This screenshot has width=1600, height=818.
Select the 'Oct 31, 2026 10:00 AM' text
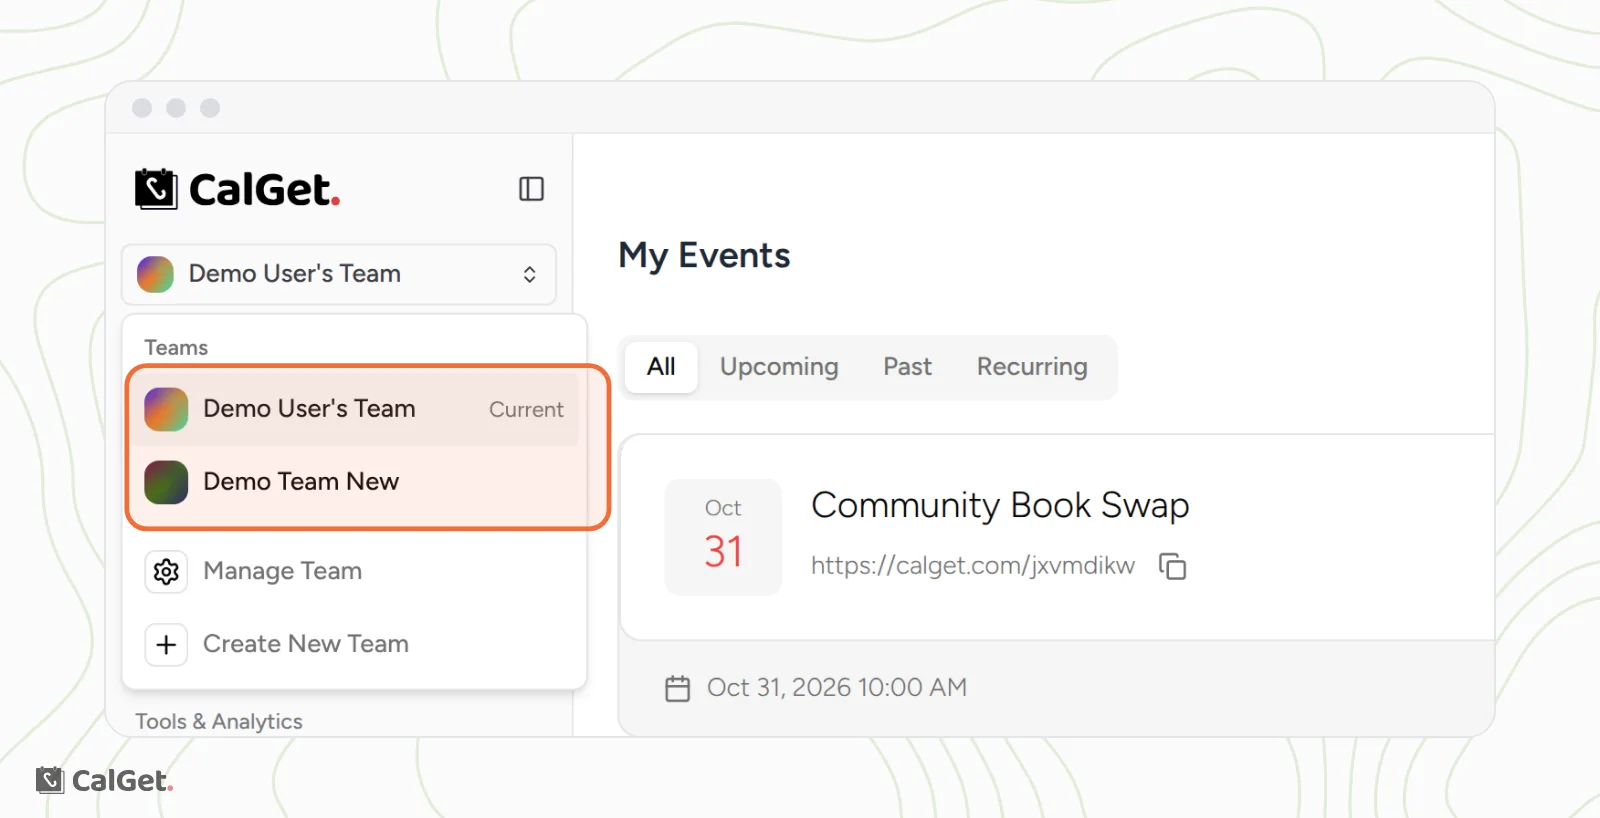pos(837,688)
